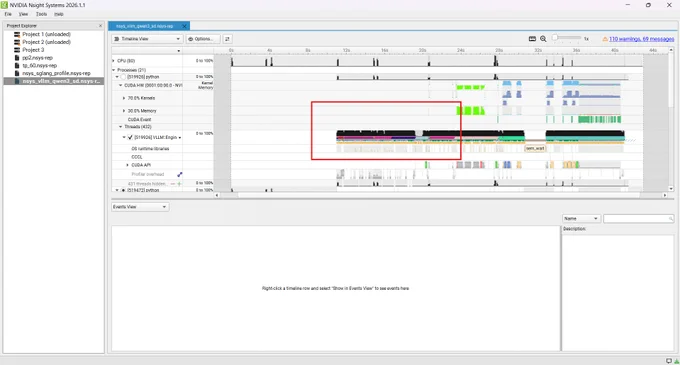Screen dimensions: 680x365
Task: Open the 110 warnings, 69 messages link
Action: coord(641,39)
